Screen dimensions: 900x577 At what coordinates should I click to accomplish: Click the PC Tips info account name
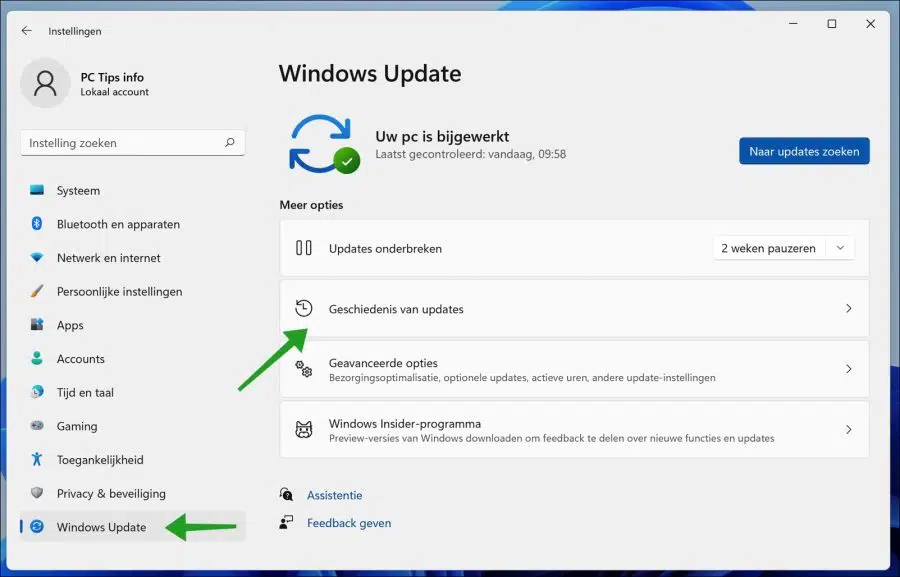(x=112, y=77)
